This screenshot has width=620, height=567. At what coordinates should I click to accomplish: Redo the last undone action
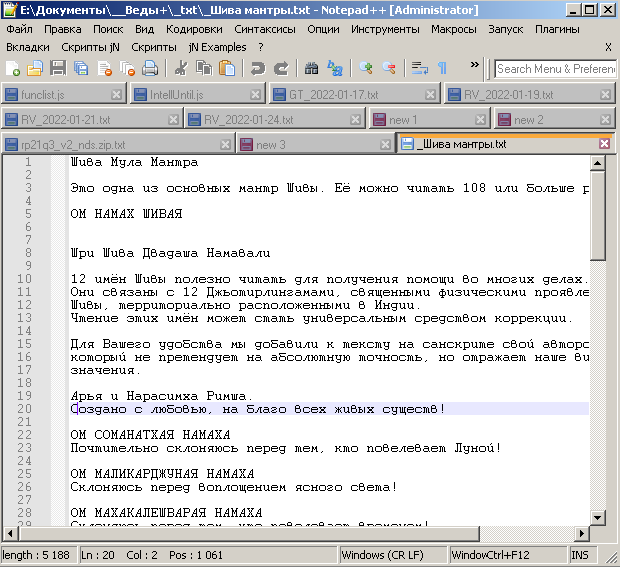pyautogui.click(x=281, y=68)
